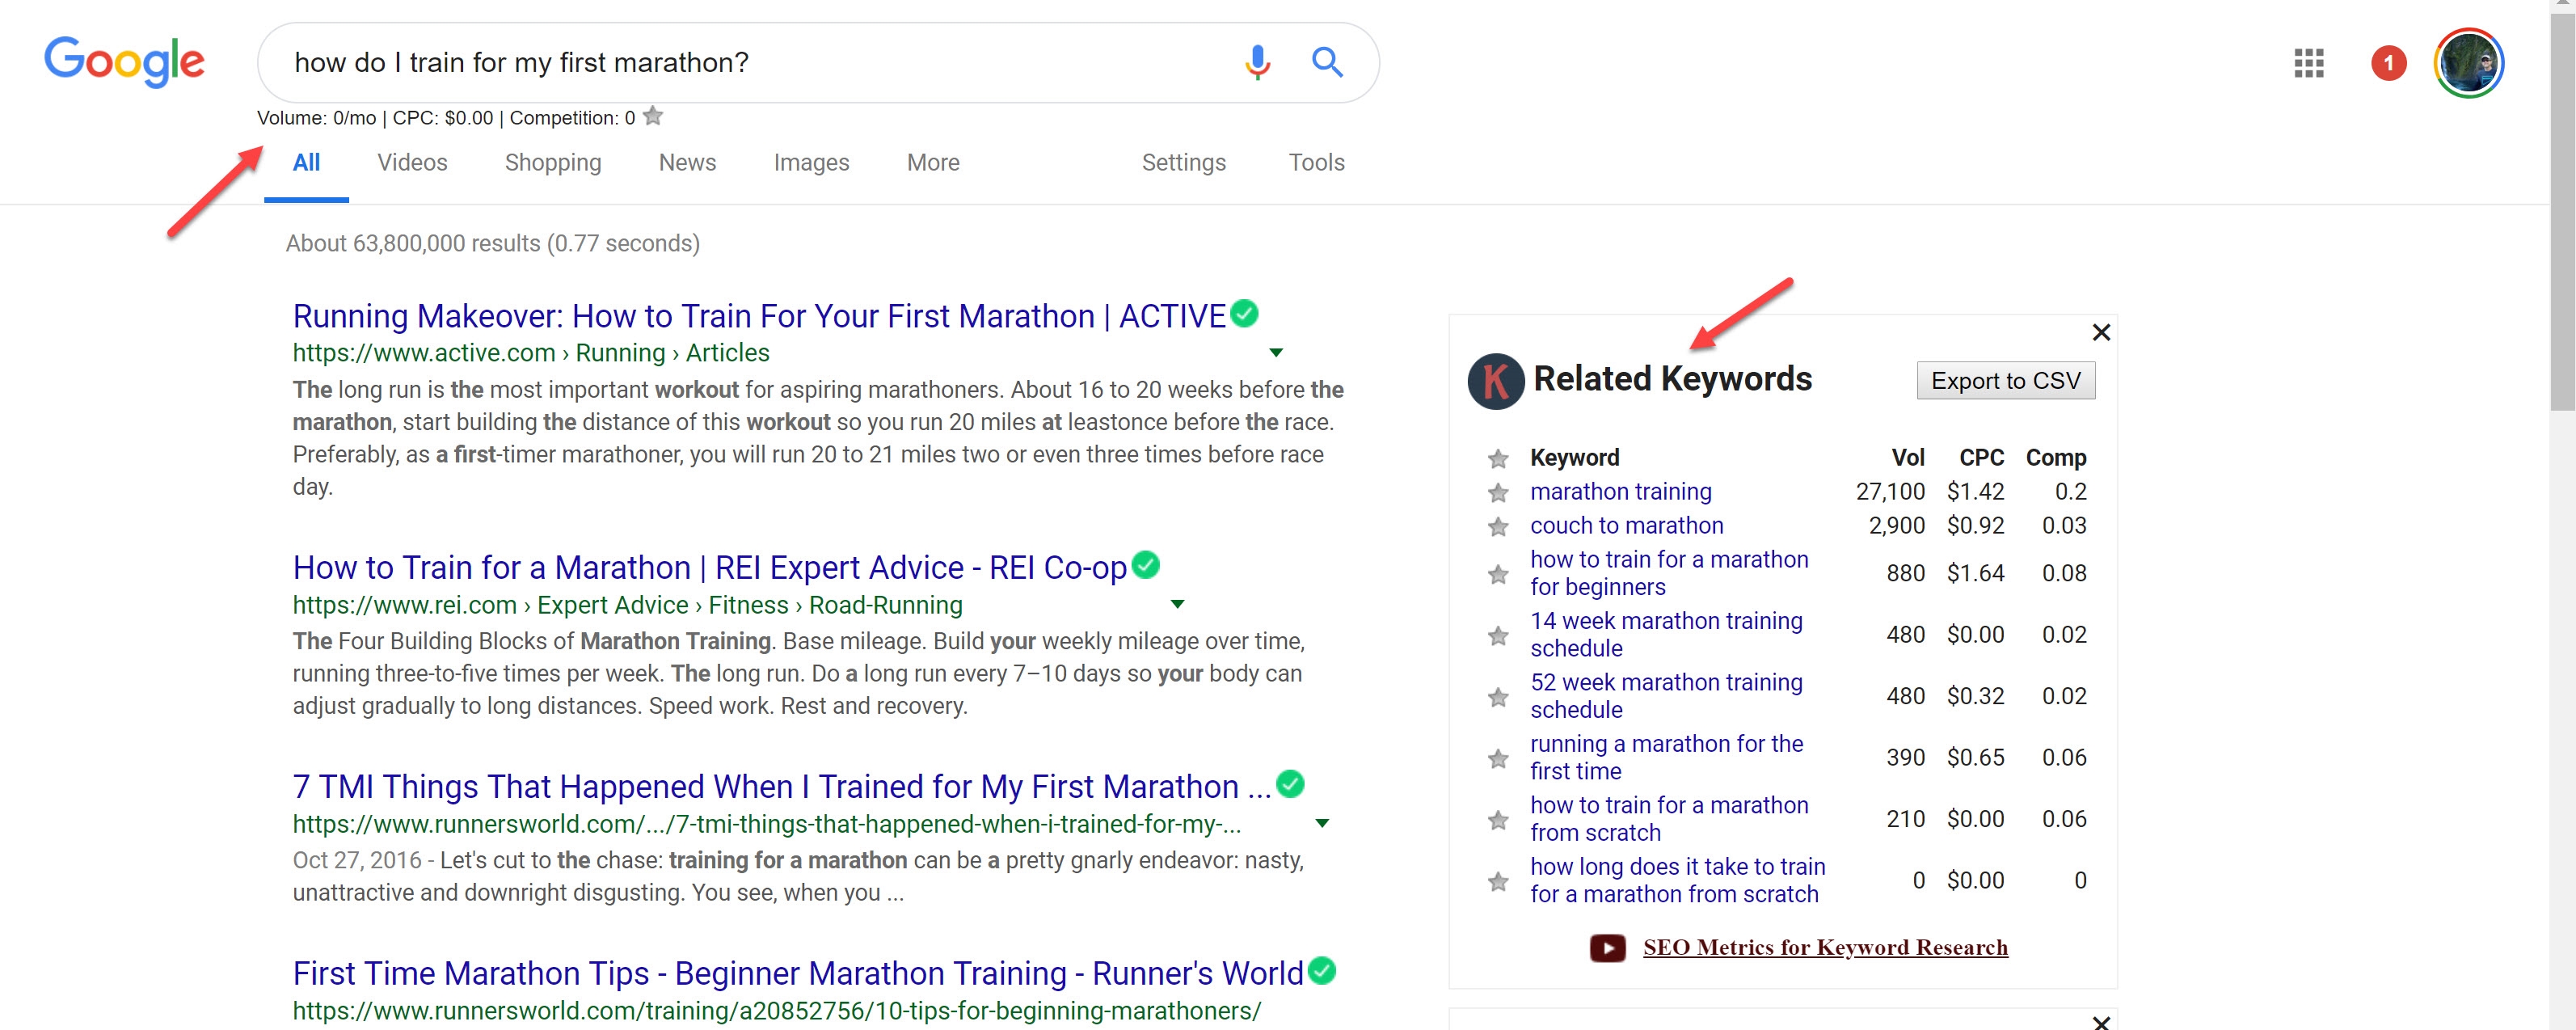Click the notification badge showing 1
The height and width of the screenshot is (1030, 2576).
coord(2389,63)
